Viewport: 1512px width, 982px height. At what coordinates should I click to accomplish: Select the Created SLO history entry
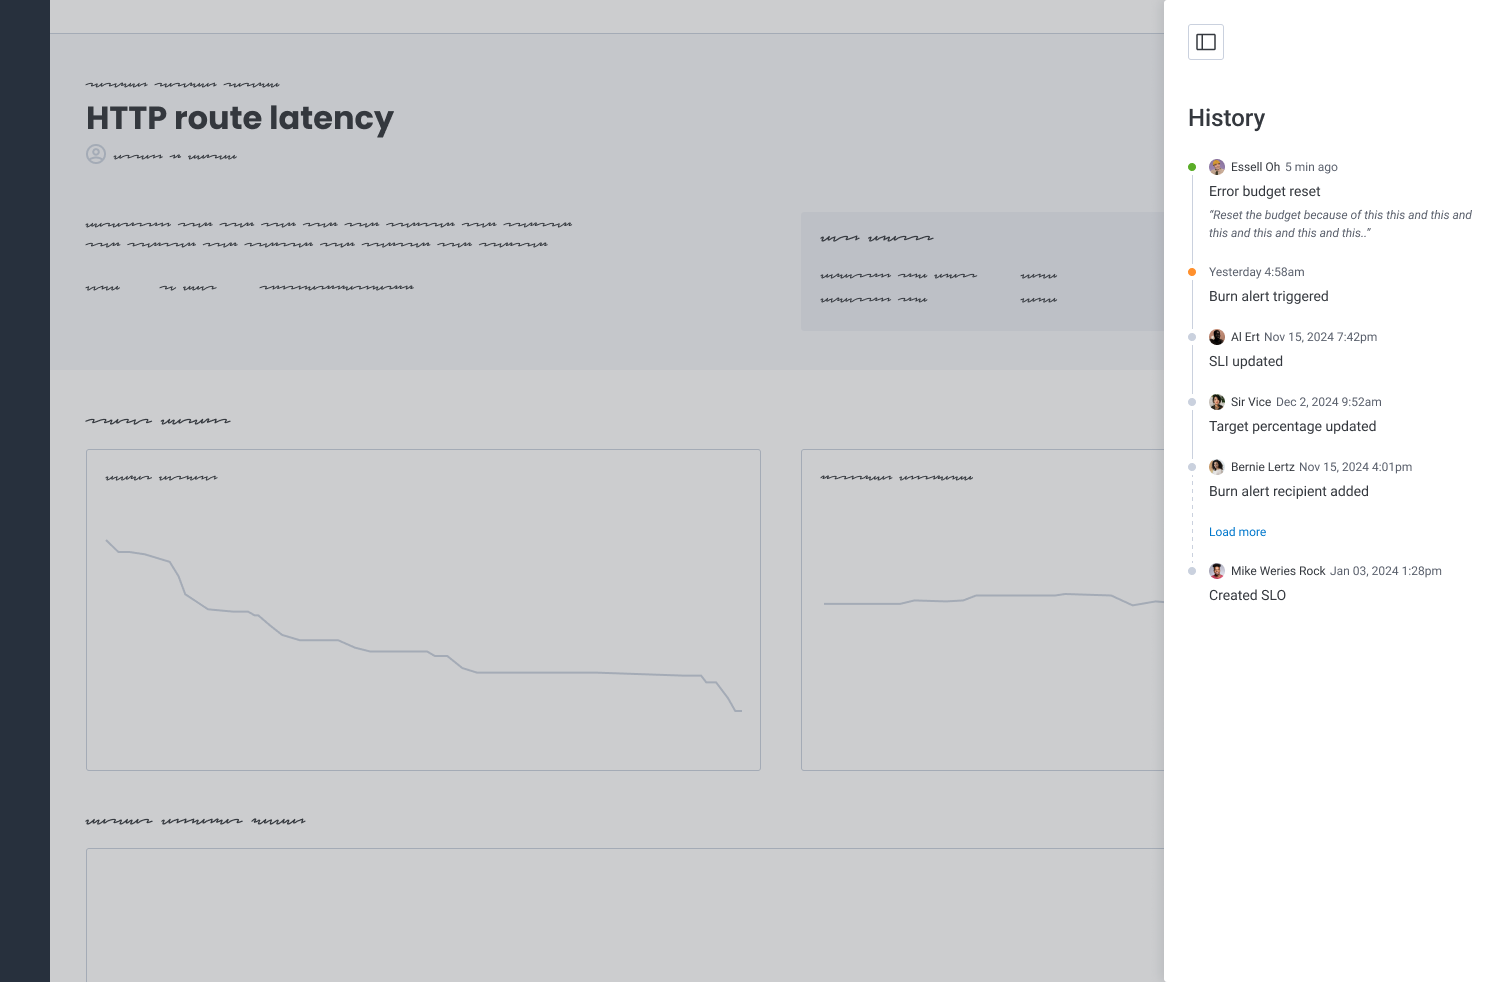tap(1247, 595)
